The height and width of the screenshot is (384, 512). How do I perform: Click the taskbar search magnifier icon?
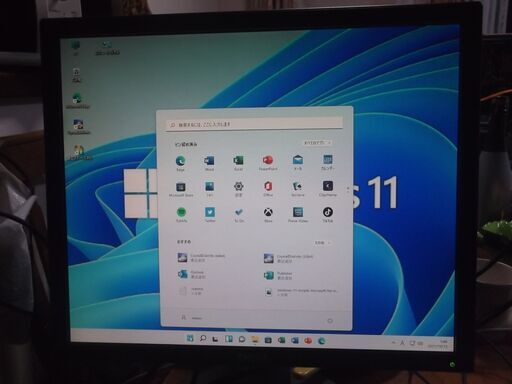coord(203,338)
